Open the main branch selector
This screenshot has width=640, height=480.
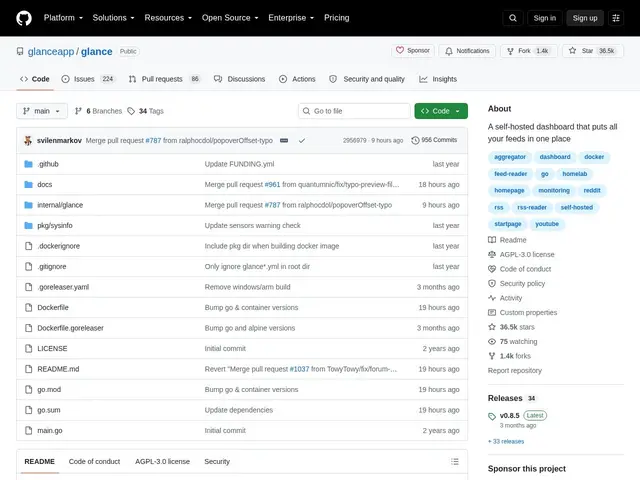pyautogui.click(x=42, y=111)
